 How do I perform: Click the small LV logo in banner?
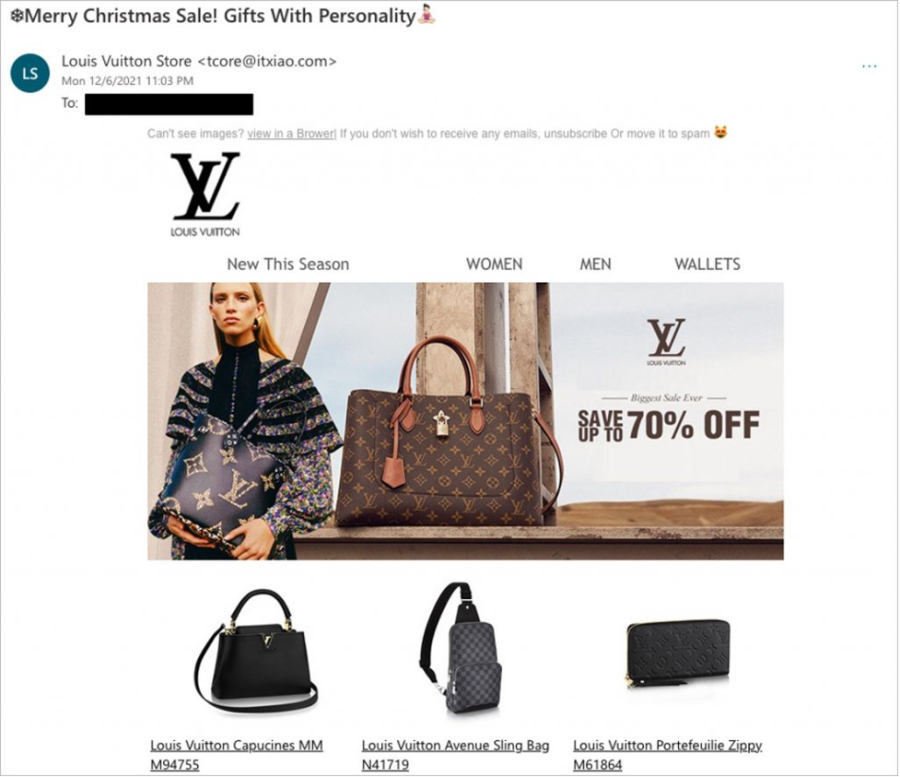[x=666, y=342]
